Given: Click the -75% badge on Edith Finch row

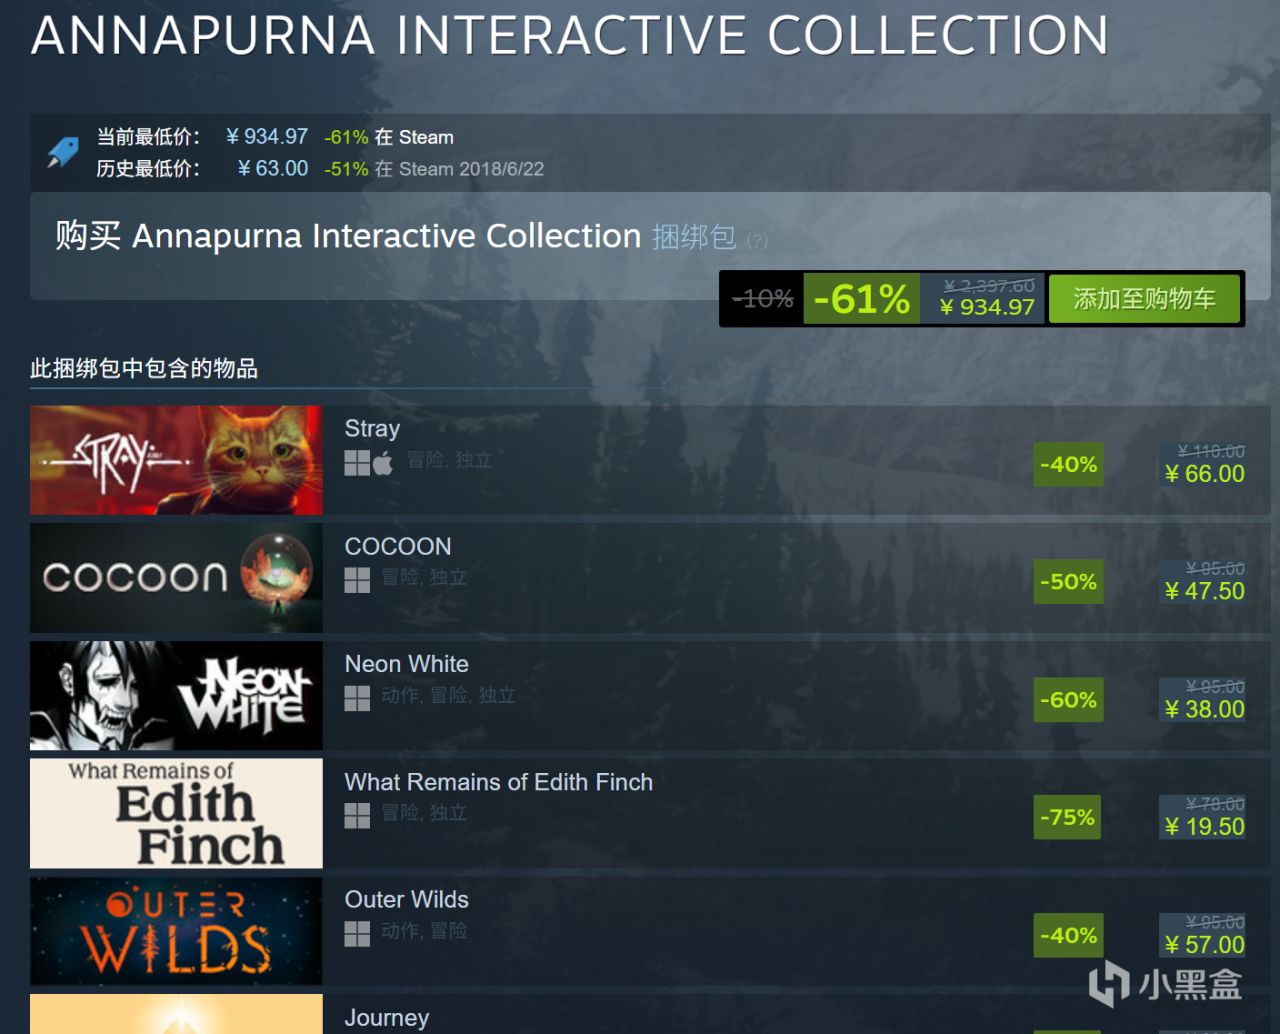Looking at the screenshot, I should tap(1067, 817).
